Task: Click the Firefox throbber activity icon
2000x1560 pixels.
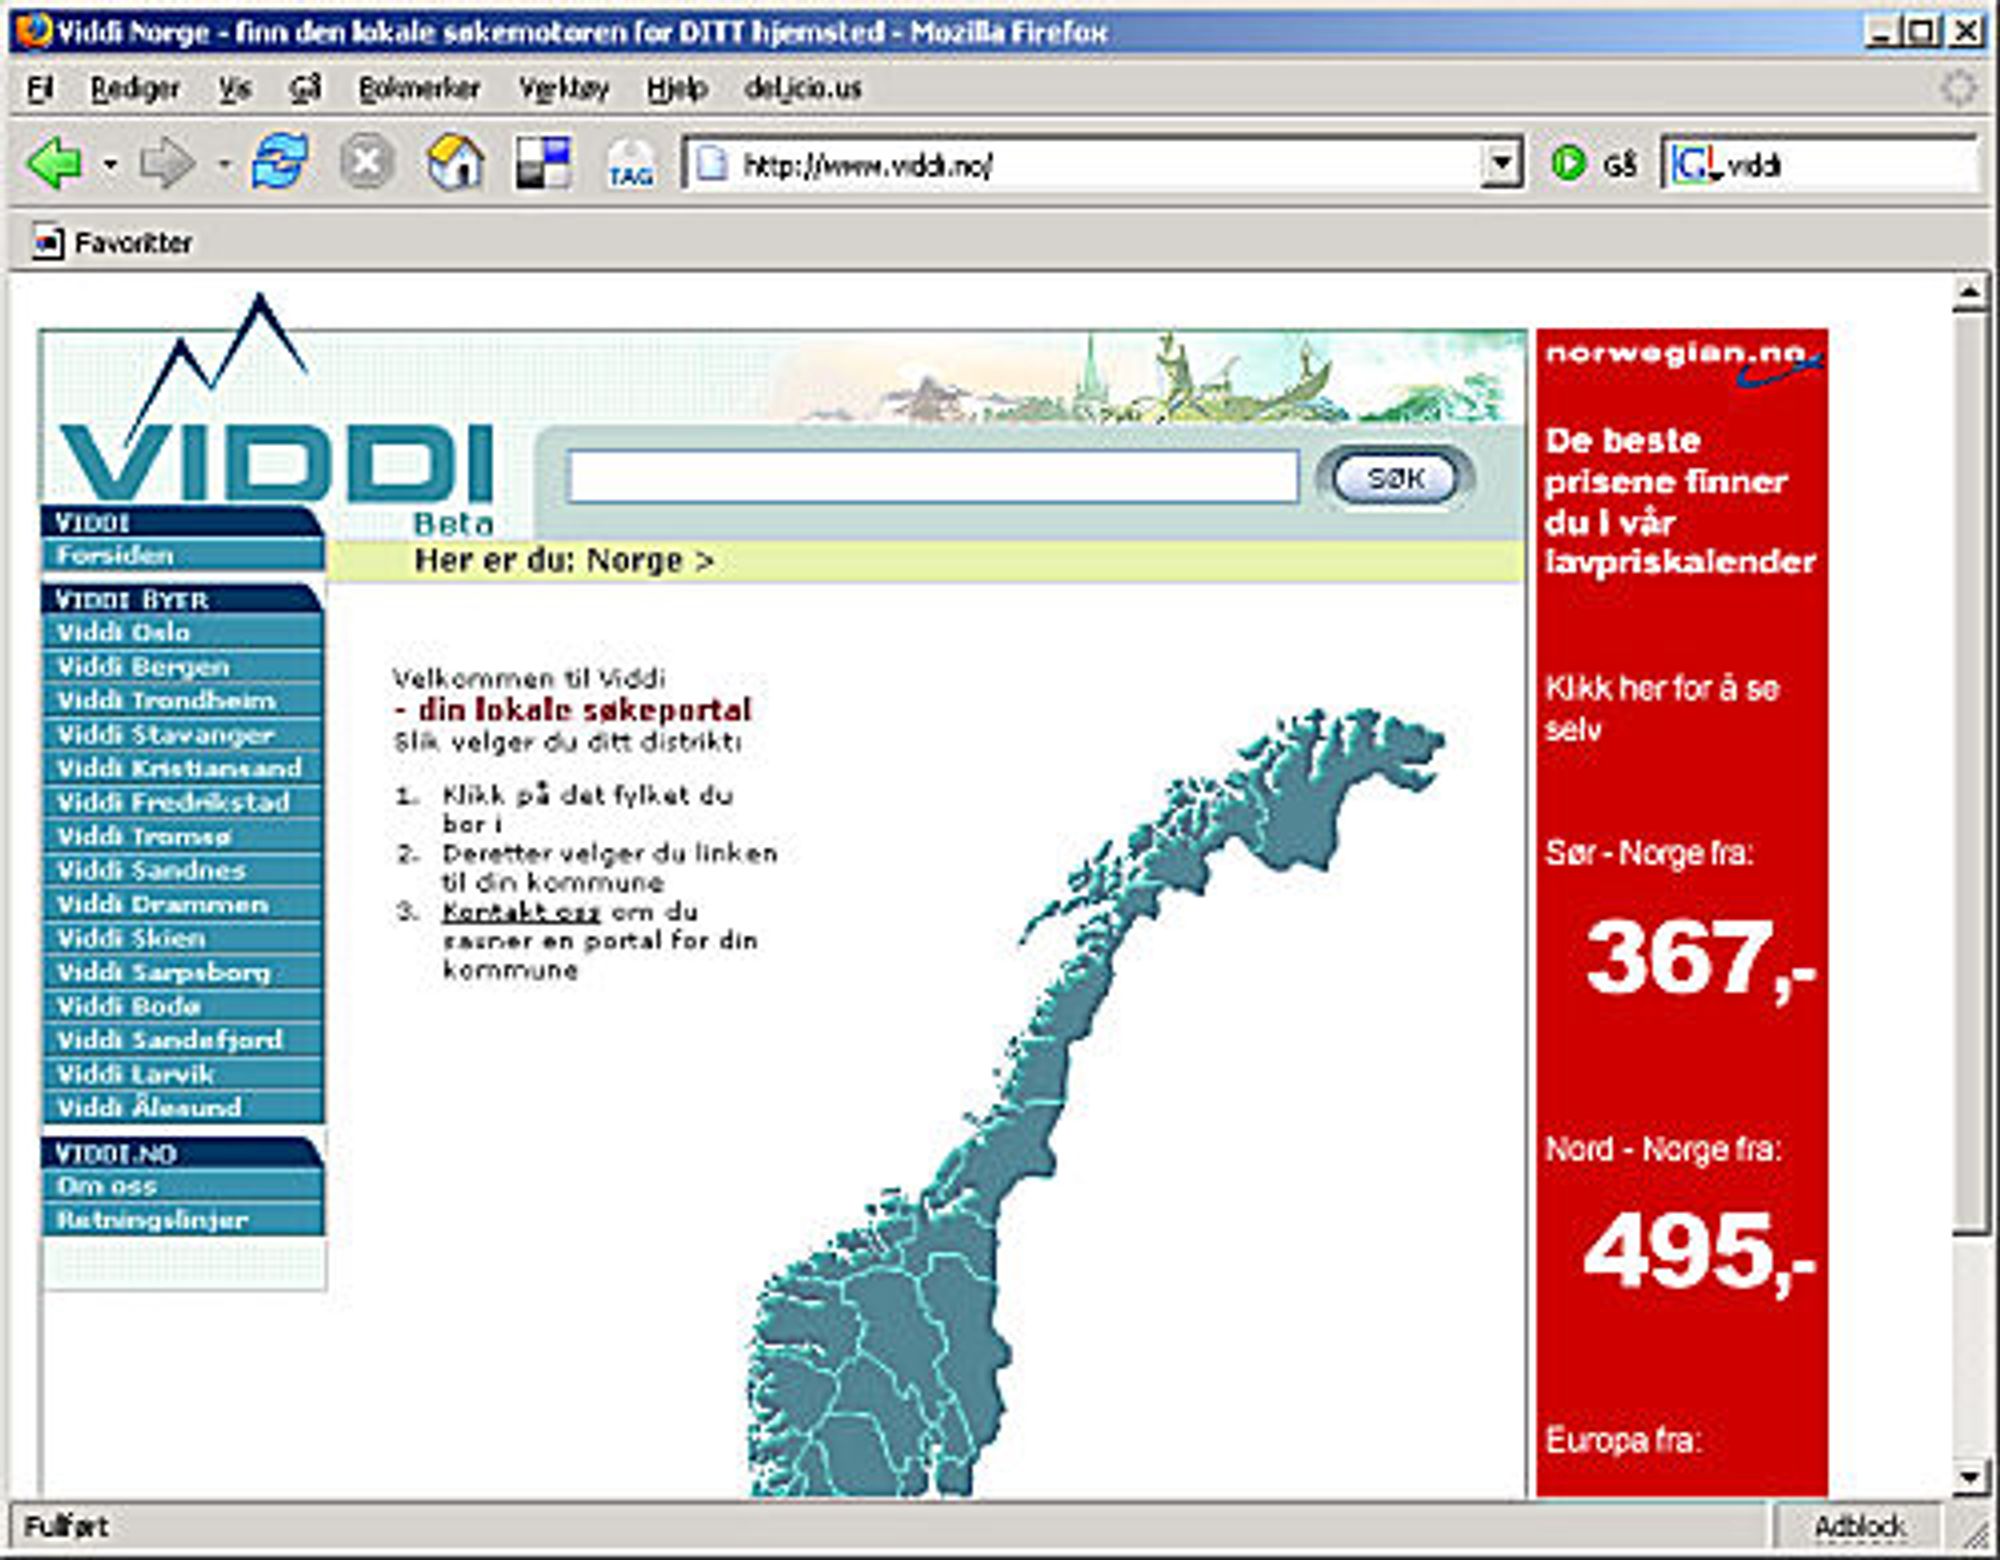Action: pos(1957,88)
